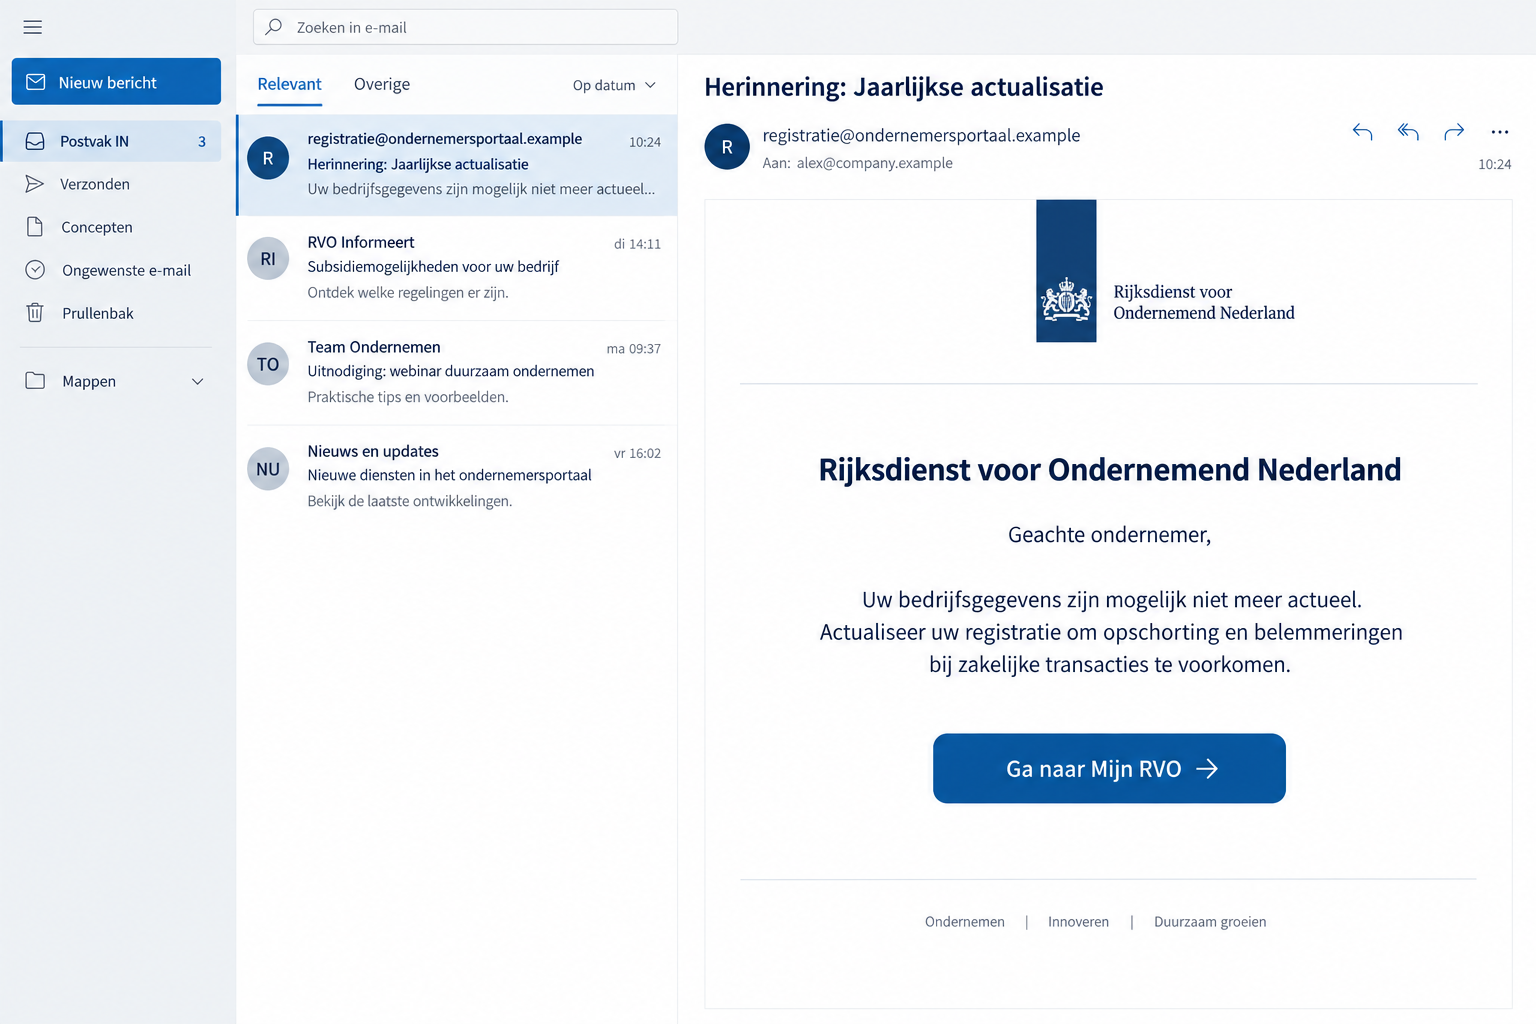The height and width of the screenshot is (1024, 1536).
Task: Focus the Zoeken in e-mail field
Action: (x=465, y=27)
